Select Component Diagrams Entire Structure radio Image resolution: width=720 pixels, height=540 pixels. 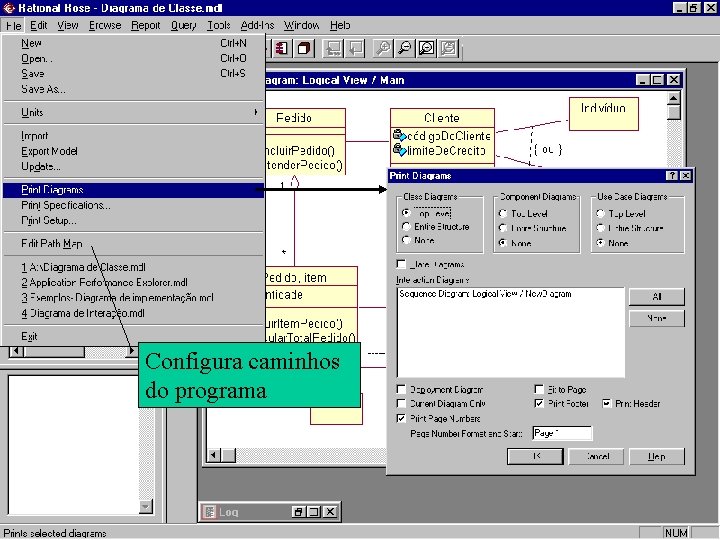pyautogui.click(x=503, y=228)
